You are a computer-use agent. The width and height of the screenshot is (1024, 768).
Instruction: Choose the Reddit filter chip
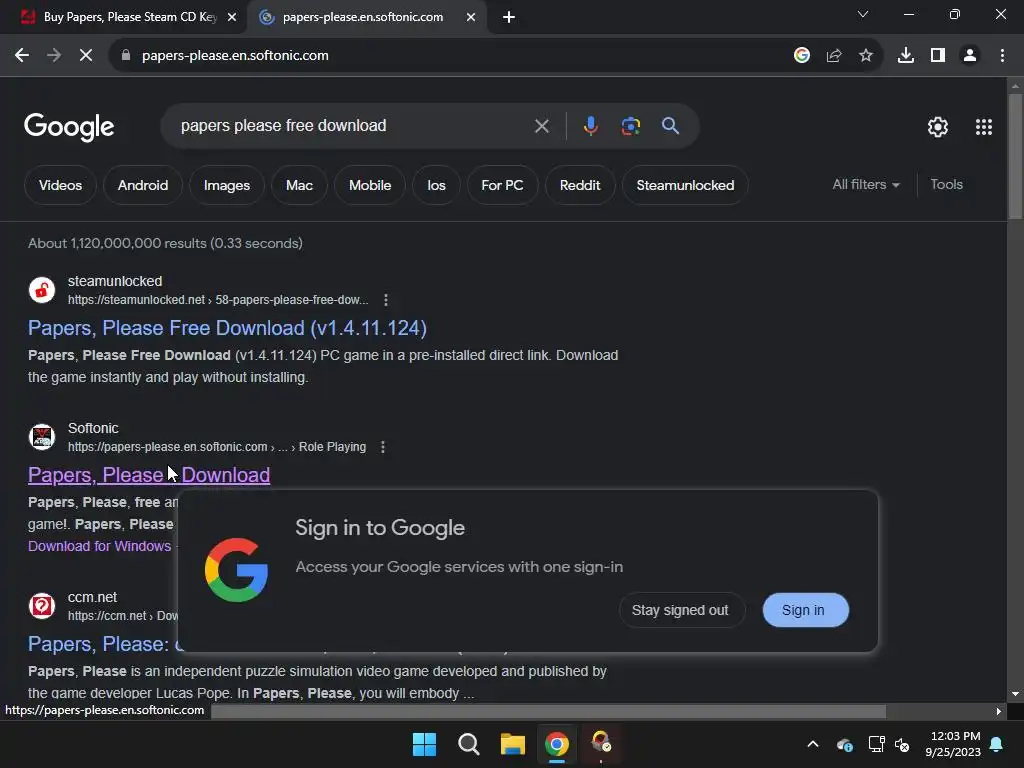pos(580,185)
